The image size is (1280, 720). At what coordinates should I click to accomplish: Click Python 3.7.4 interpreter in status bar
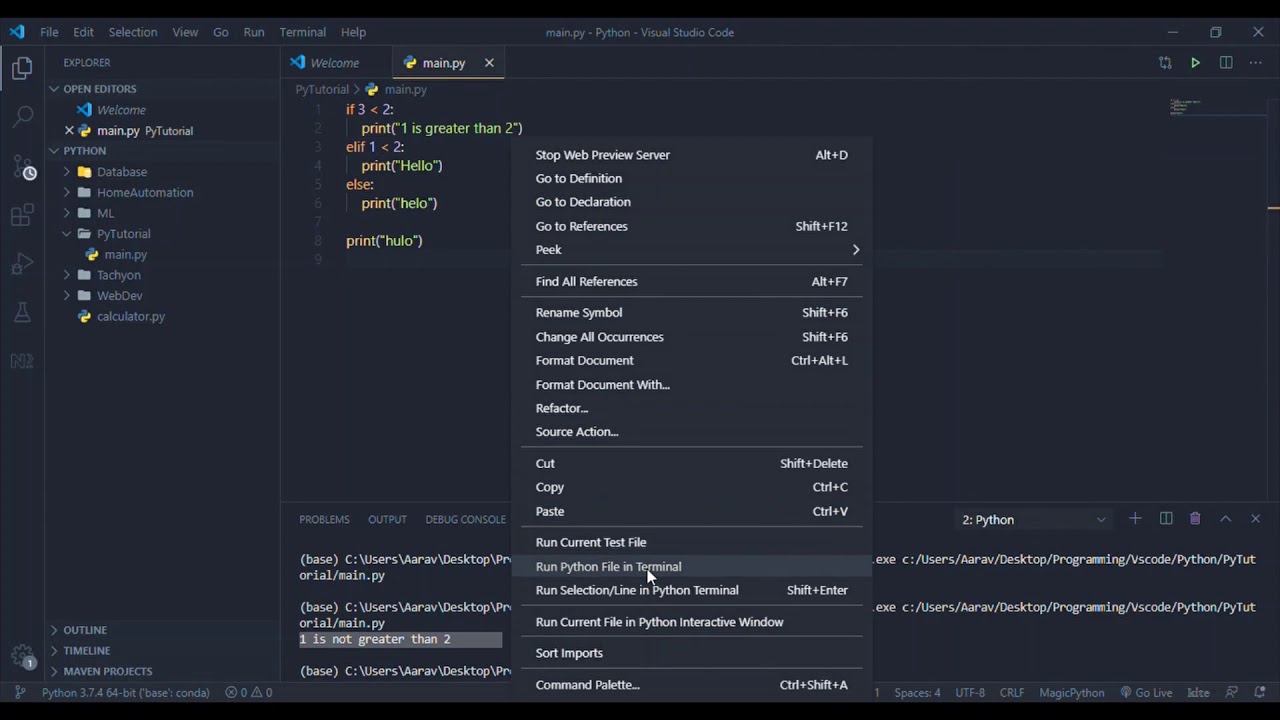coord(126,692)
